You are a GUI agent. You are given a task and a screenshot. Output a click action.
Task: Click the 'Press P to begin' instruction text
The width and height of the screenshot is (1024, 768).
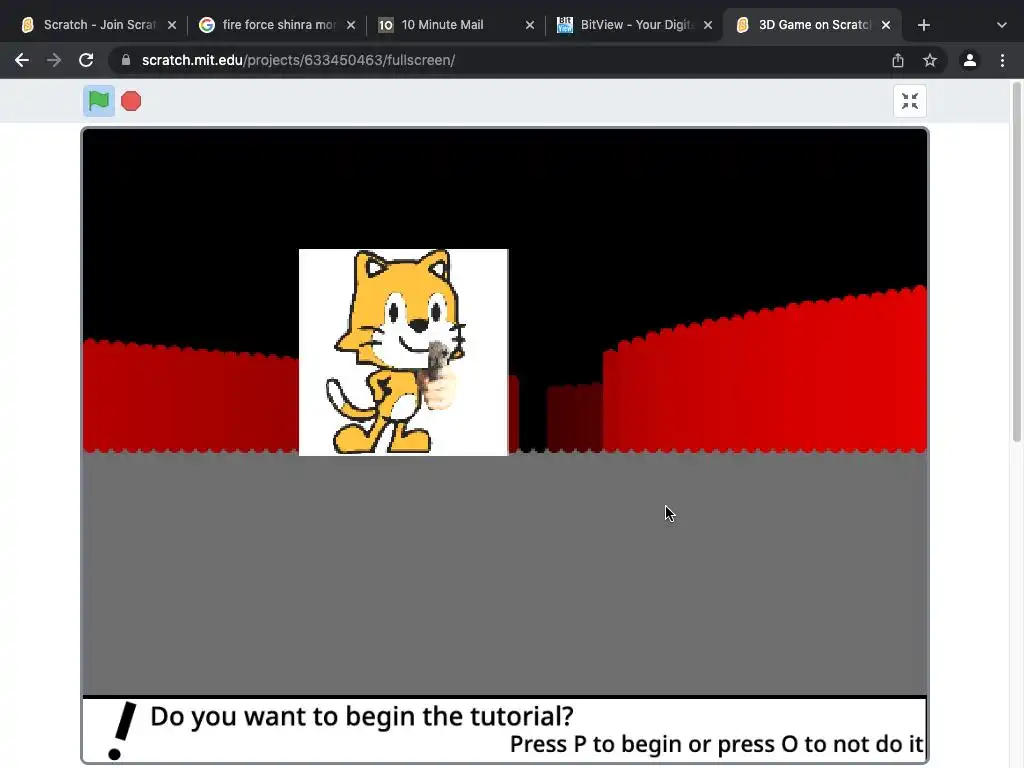point(716,744)
